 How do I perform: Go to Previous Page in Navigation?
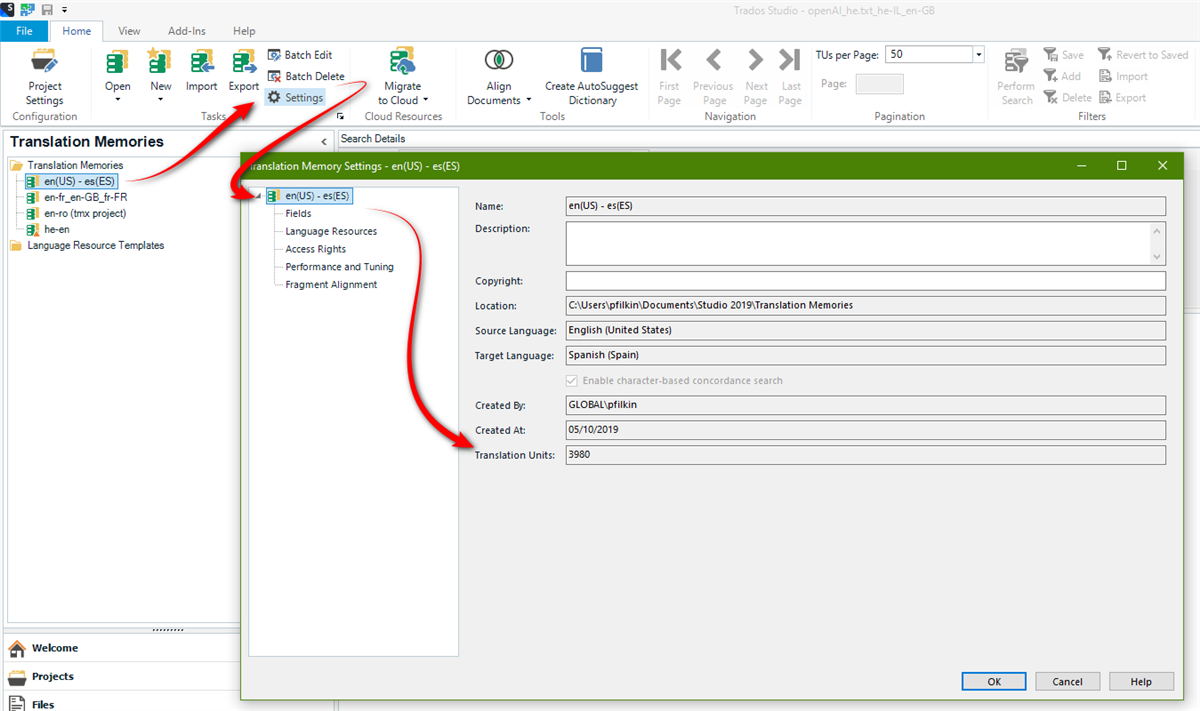pos(713,77)
